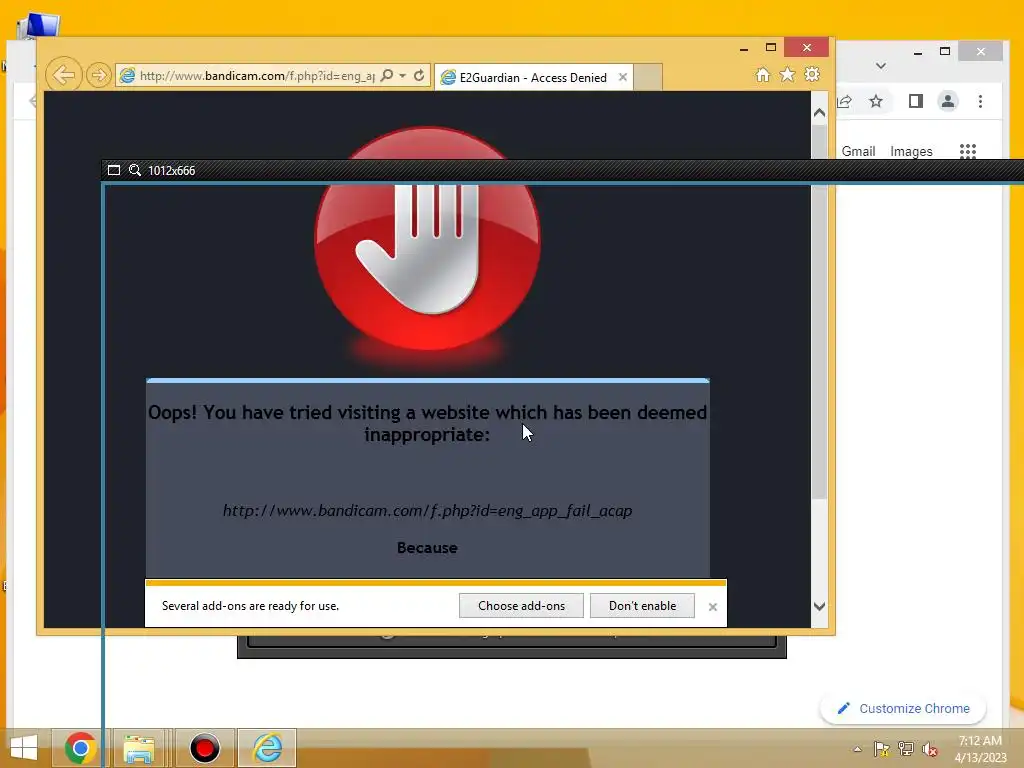Open Favorites star in Internet Explorer
Image resolution: width=1024 pixels, height=768 pixels.
coord(787,74)
